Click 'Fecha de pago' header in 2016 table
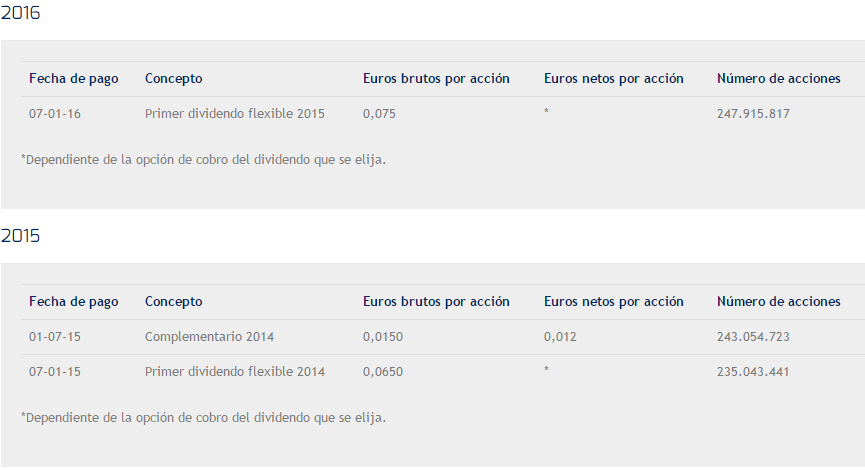 [73, 79]
